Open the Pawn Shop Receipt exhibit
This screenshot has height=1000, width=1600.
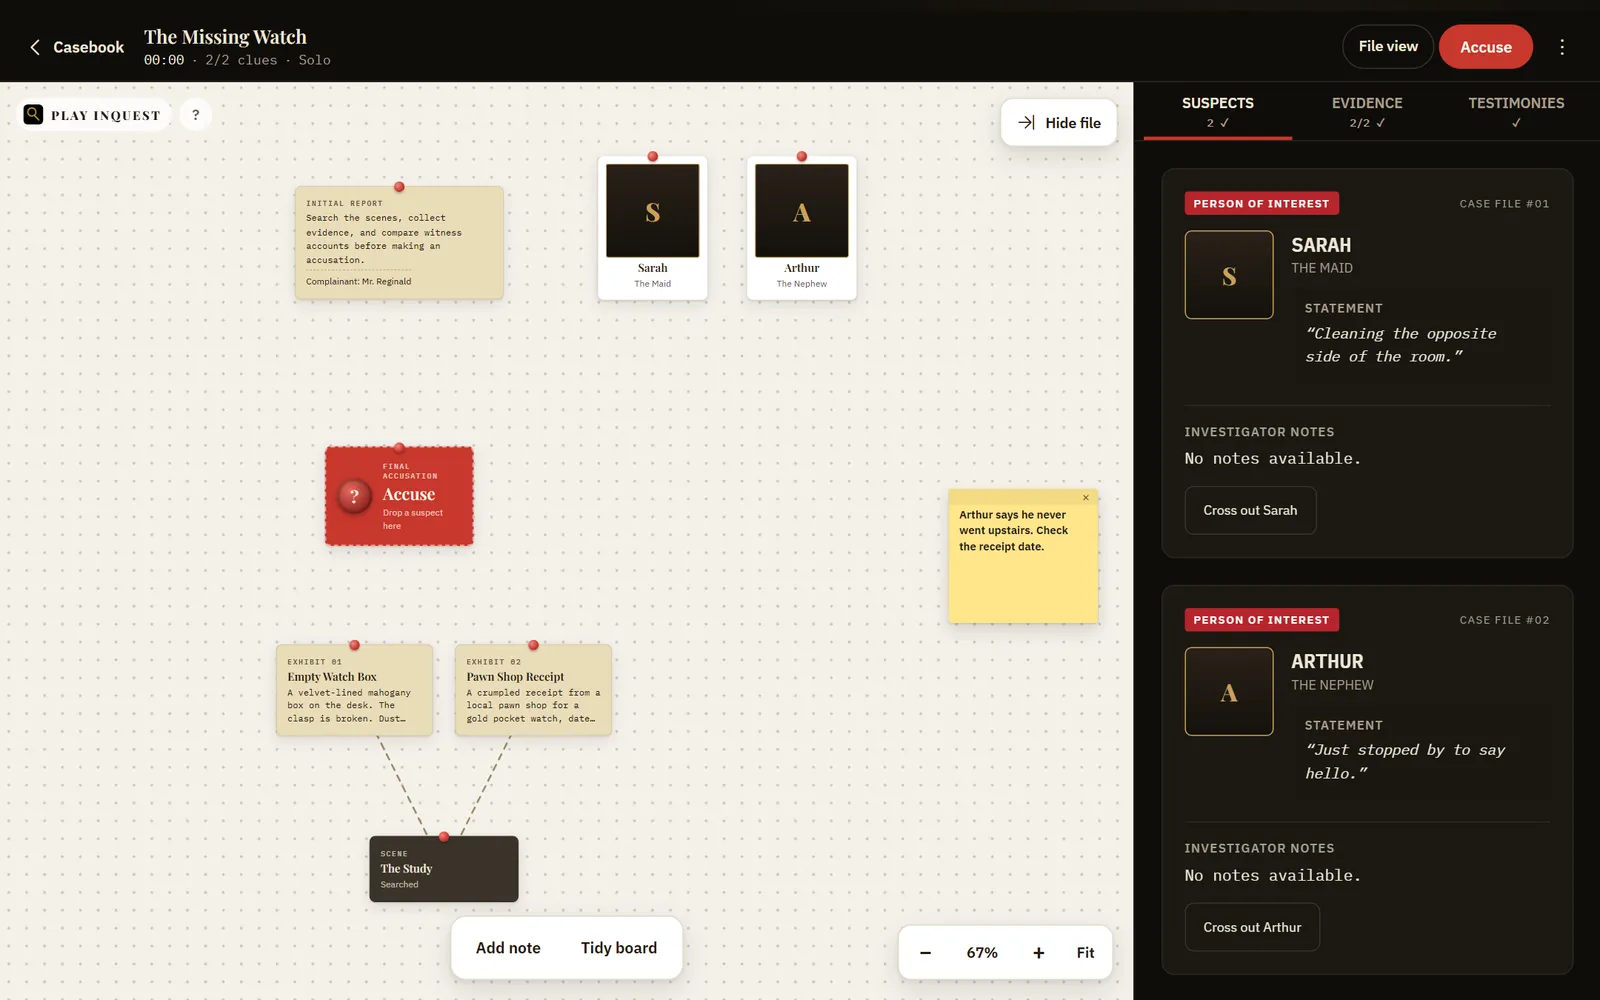533,690
